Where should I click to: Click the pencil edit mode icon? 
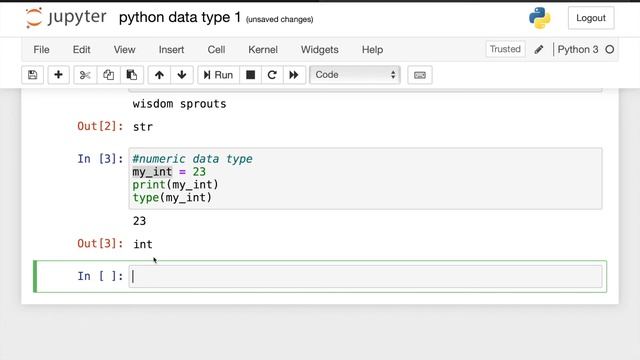[539, 49]
